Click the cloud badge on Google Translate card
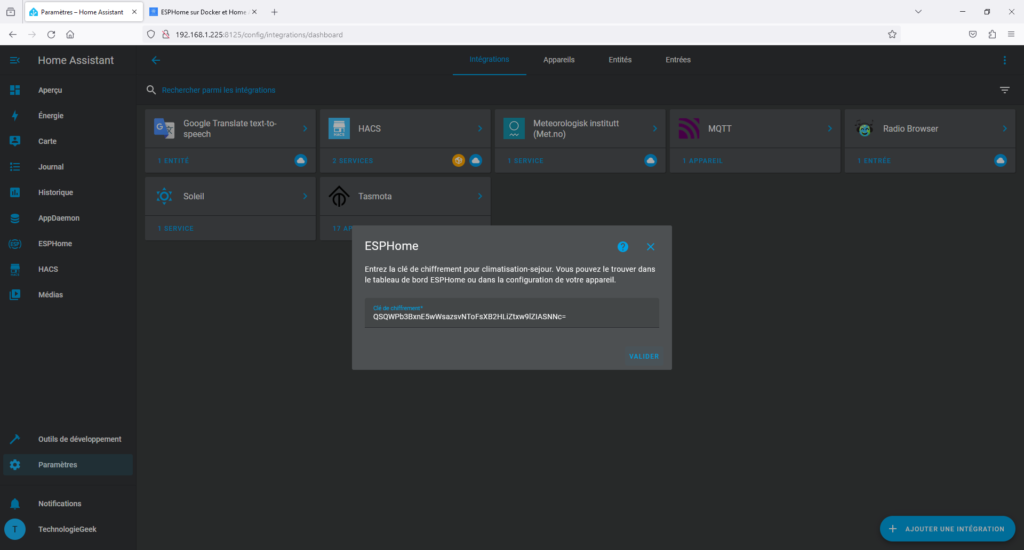The height and width of the screenshot is (550, 1024). click(300, 161)
